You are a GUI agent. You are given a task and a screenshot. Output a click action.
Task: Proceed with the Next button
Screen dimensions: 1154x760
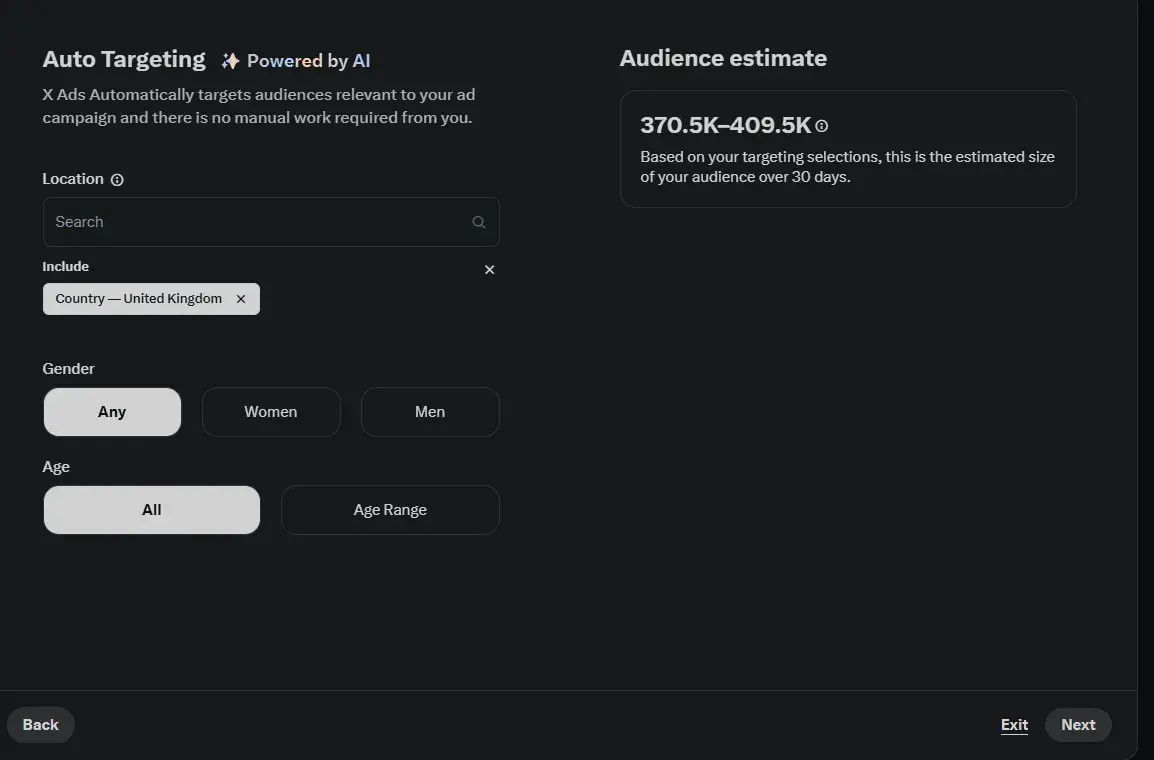click(x=1078, y=725)
